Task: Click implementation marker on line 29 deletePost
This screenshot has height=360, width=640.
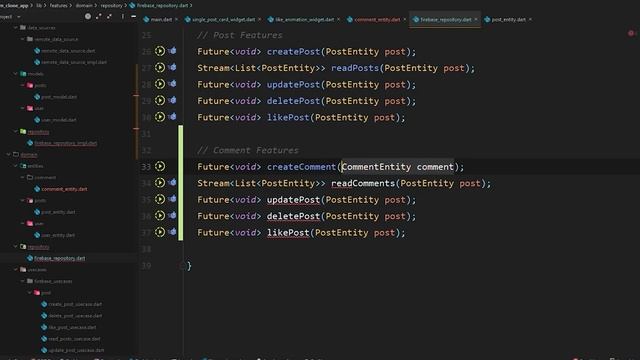Action: (173, 100)
